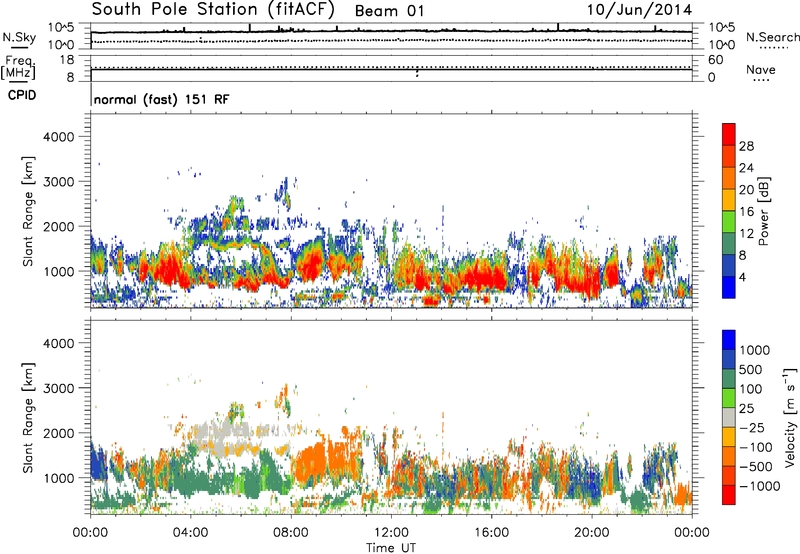The height and width of the screenshot is (554, 800).
Task: Click '4000' on the power panel range axis
Action: click(x=59, y=137)
